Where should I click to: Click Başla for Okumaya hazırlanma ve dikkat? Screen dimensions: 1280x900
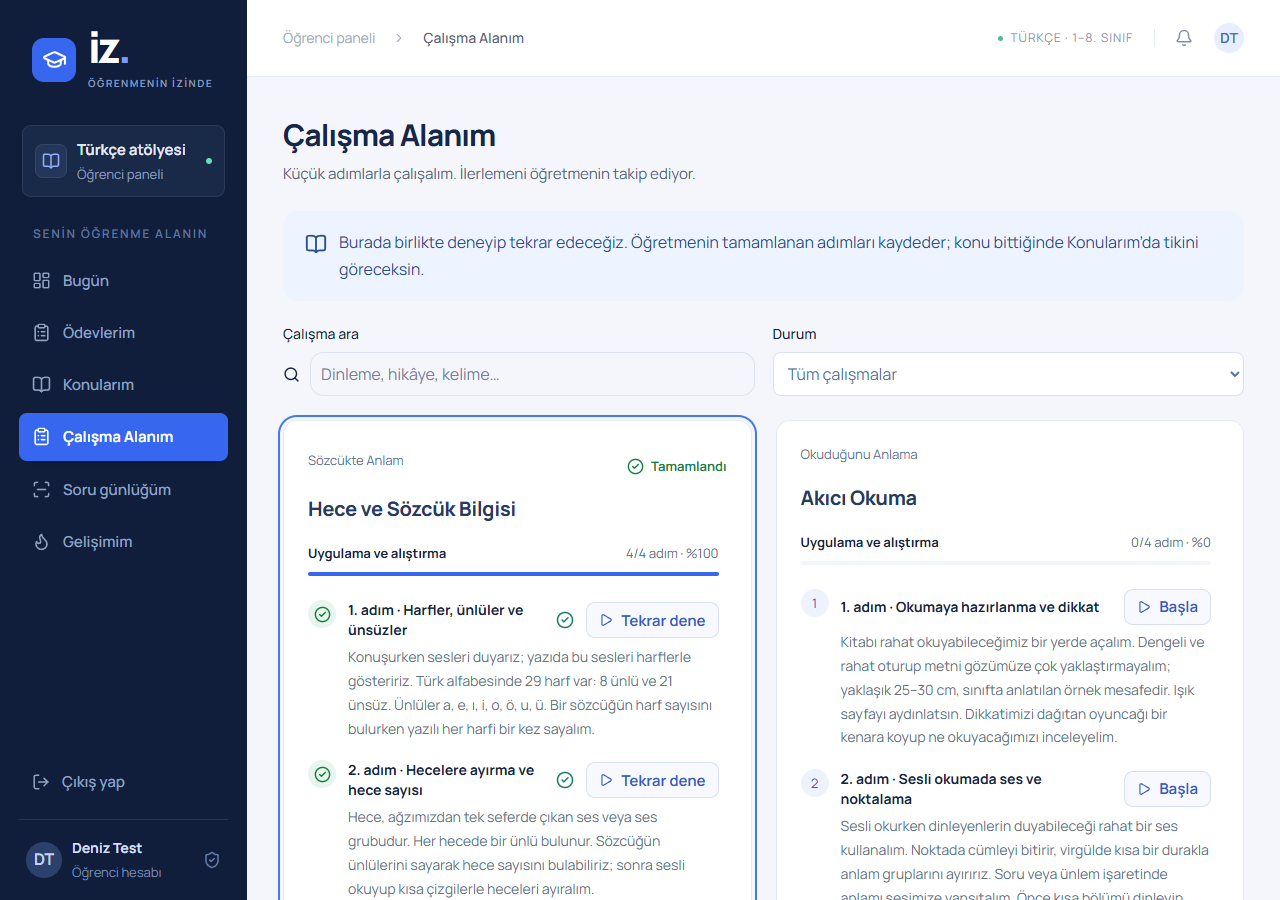point(1167,607)
